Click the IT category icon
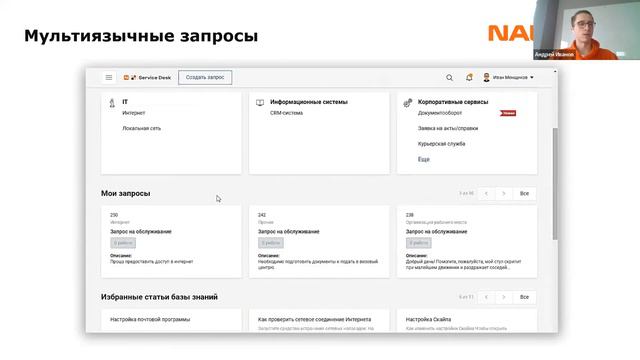Image resolution: width=640 pixels, height=360 pixels. [x=112, y=103]
